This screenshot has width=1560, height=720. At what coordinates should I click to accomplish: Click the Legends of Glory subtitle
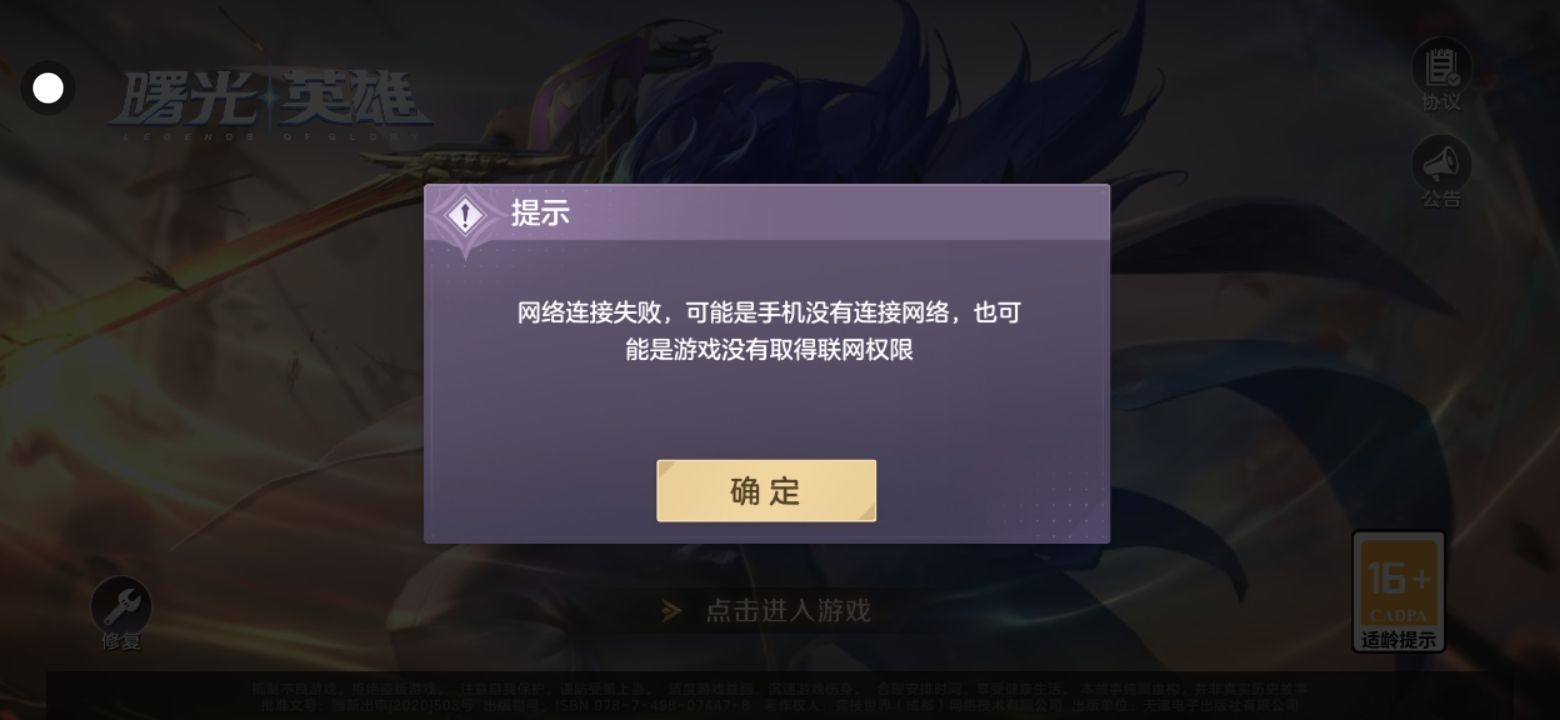[x=270, y=134]
